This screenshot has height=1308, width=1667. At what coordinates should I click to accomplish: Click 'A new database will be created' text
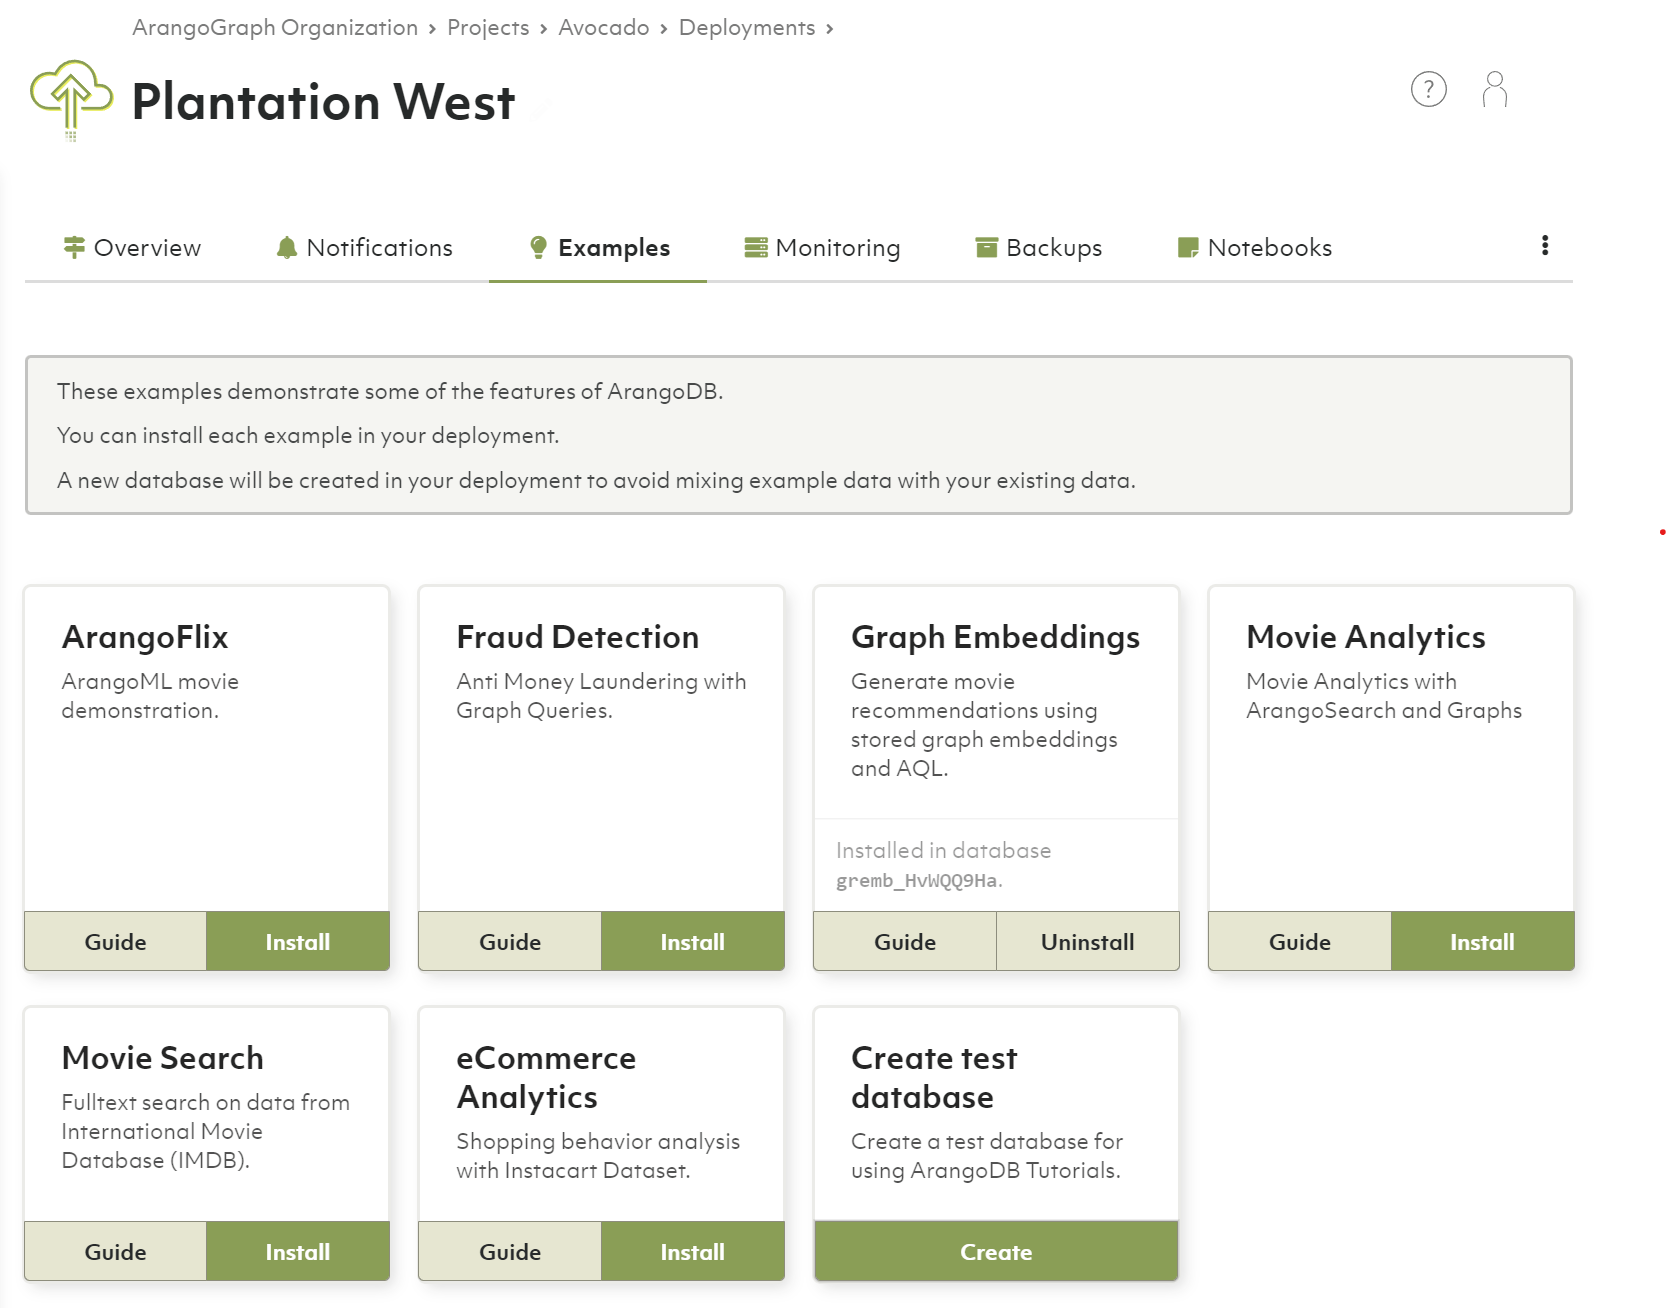(596, 480)
